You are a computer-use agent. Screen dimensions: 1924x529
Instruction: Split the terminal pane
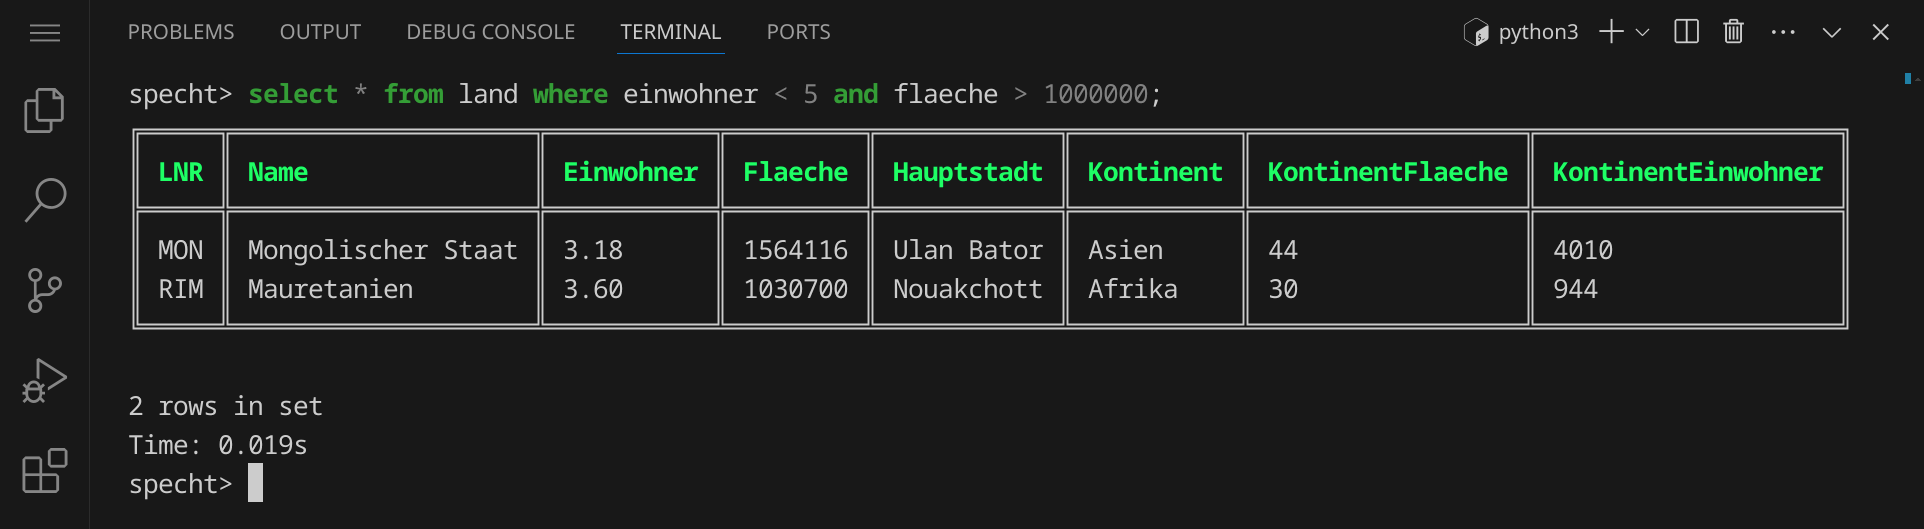pyautogui.click(x=1686, y=32)
